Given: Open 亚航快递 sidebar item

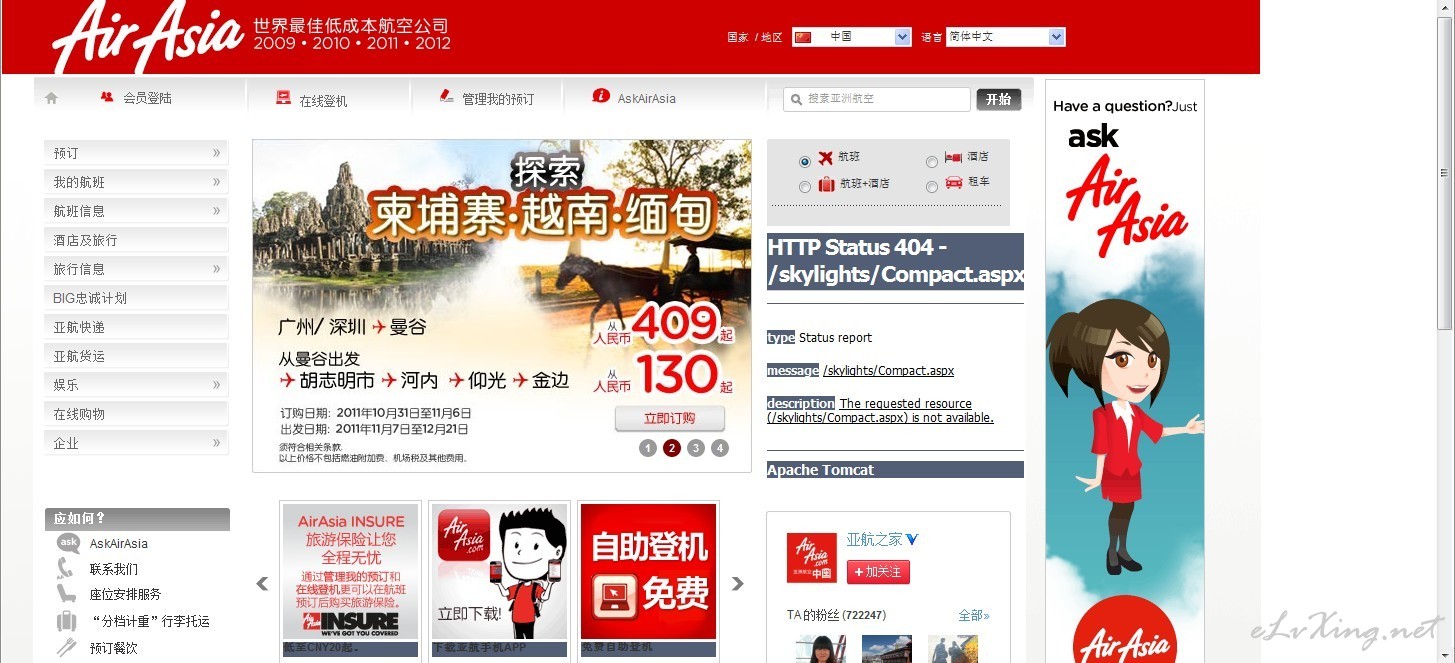Looking at the screenshot, I should 136,327.
